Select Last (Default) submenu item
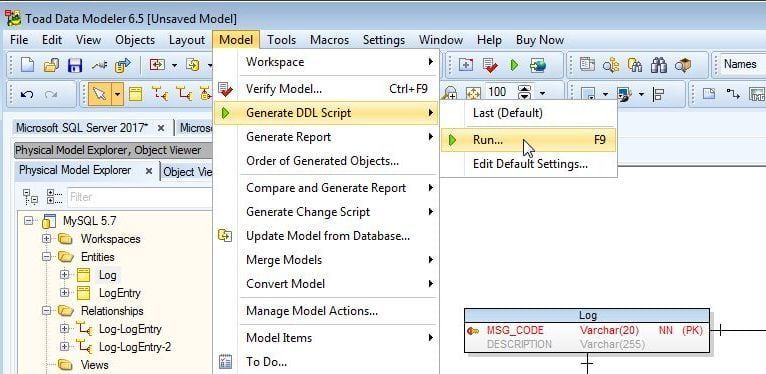Viewport: 766px width, 374px height. tap(529, 113)
